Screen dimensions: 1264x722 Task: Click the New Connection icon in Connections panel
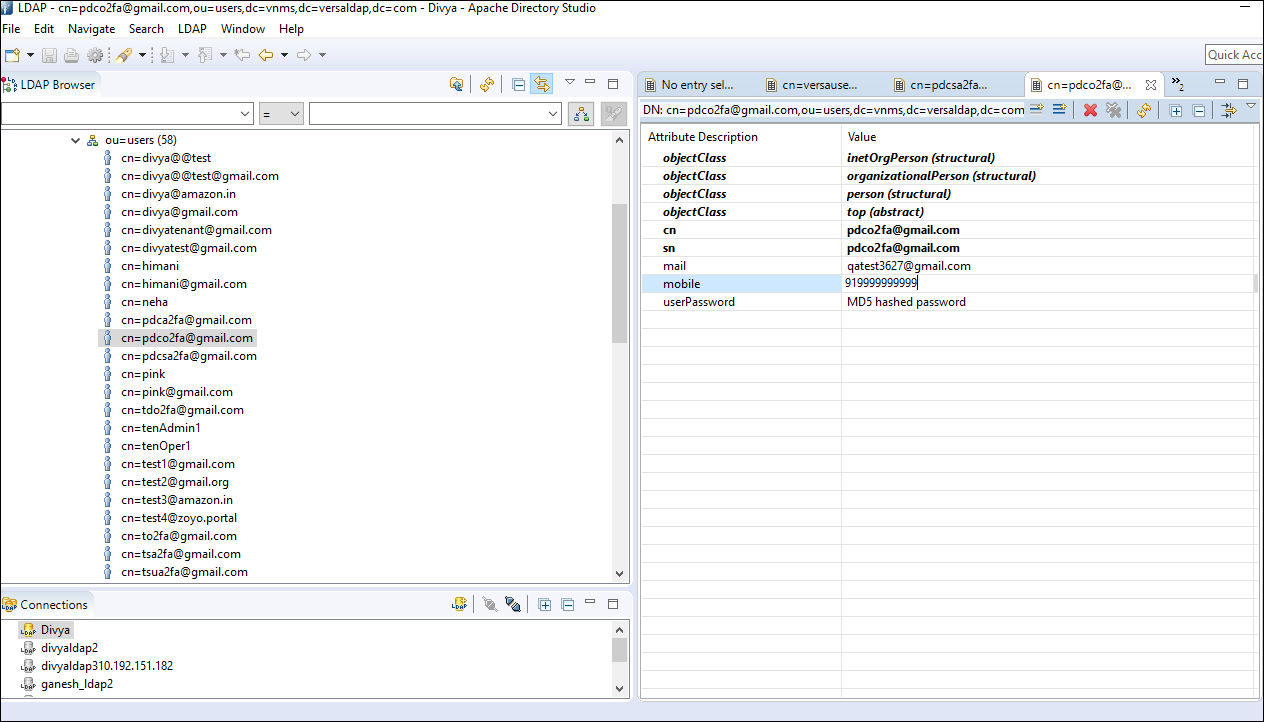point(459,604)
